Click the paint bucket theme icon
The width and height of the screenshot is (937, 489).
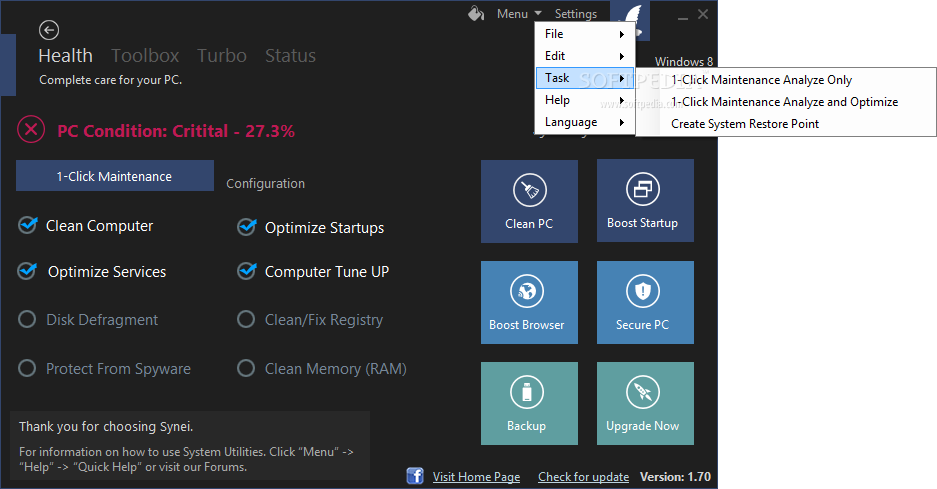tap(476, 13)
